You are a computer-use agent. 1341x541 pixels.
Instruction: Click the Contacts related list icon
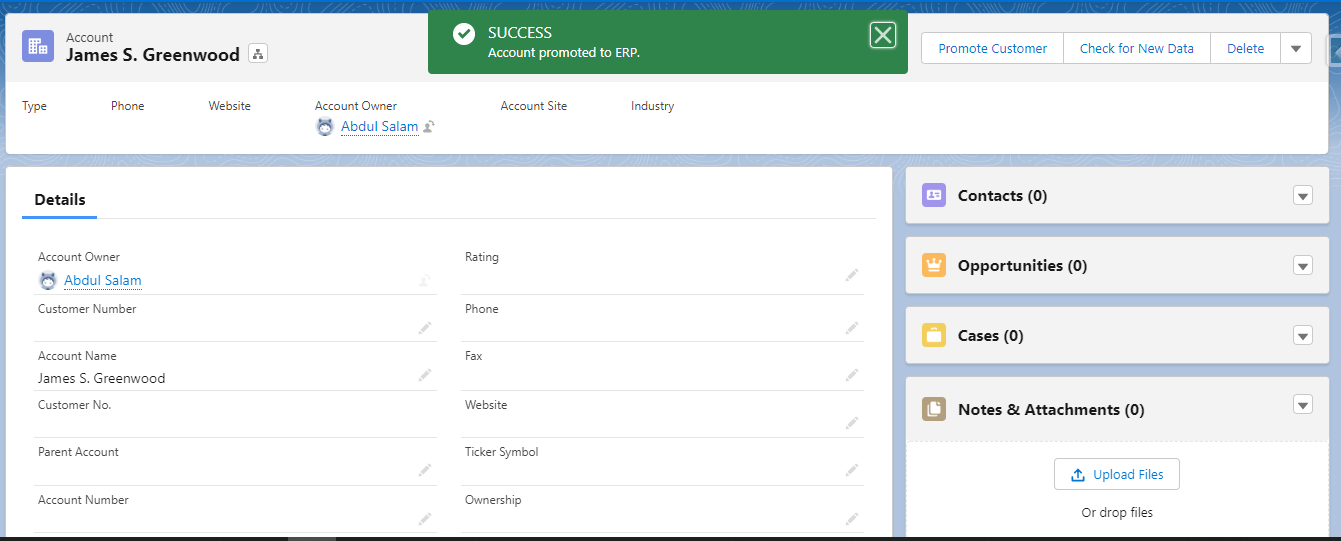tap(934, 195)
